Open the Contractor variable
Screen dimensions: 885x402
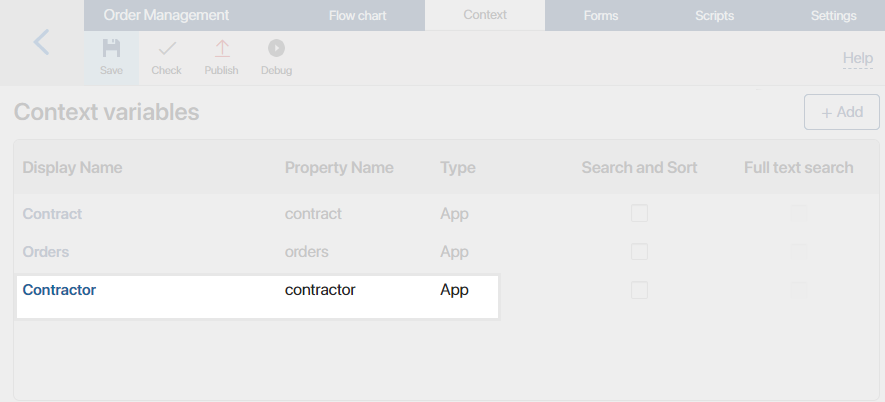point(59,290)
